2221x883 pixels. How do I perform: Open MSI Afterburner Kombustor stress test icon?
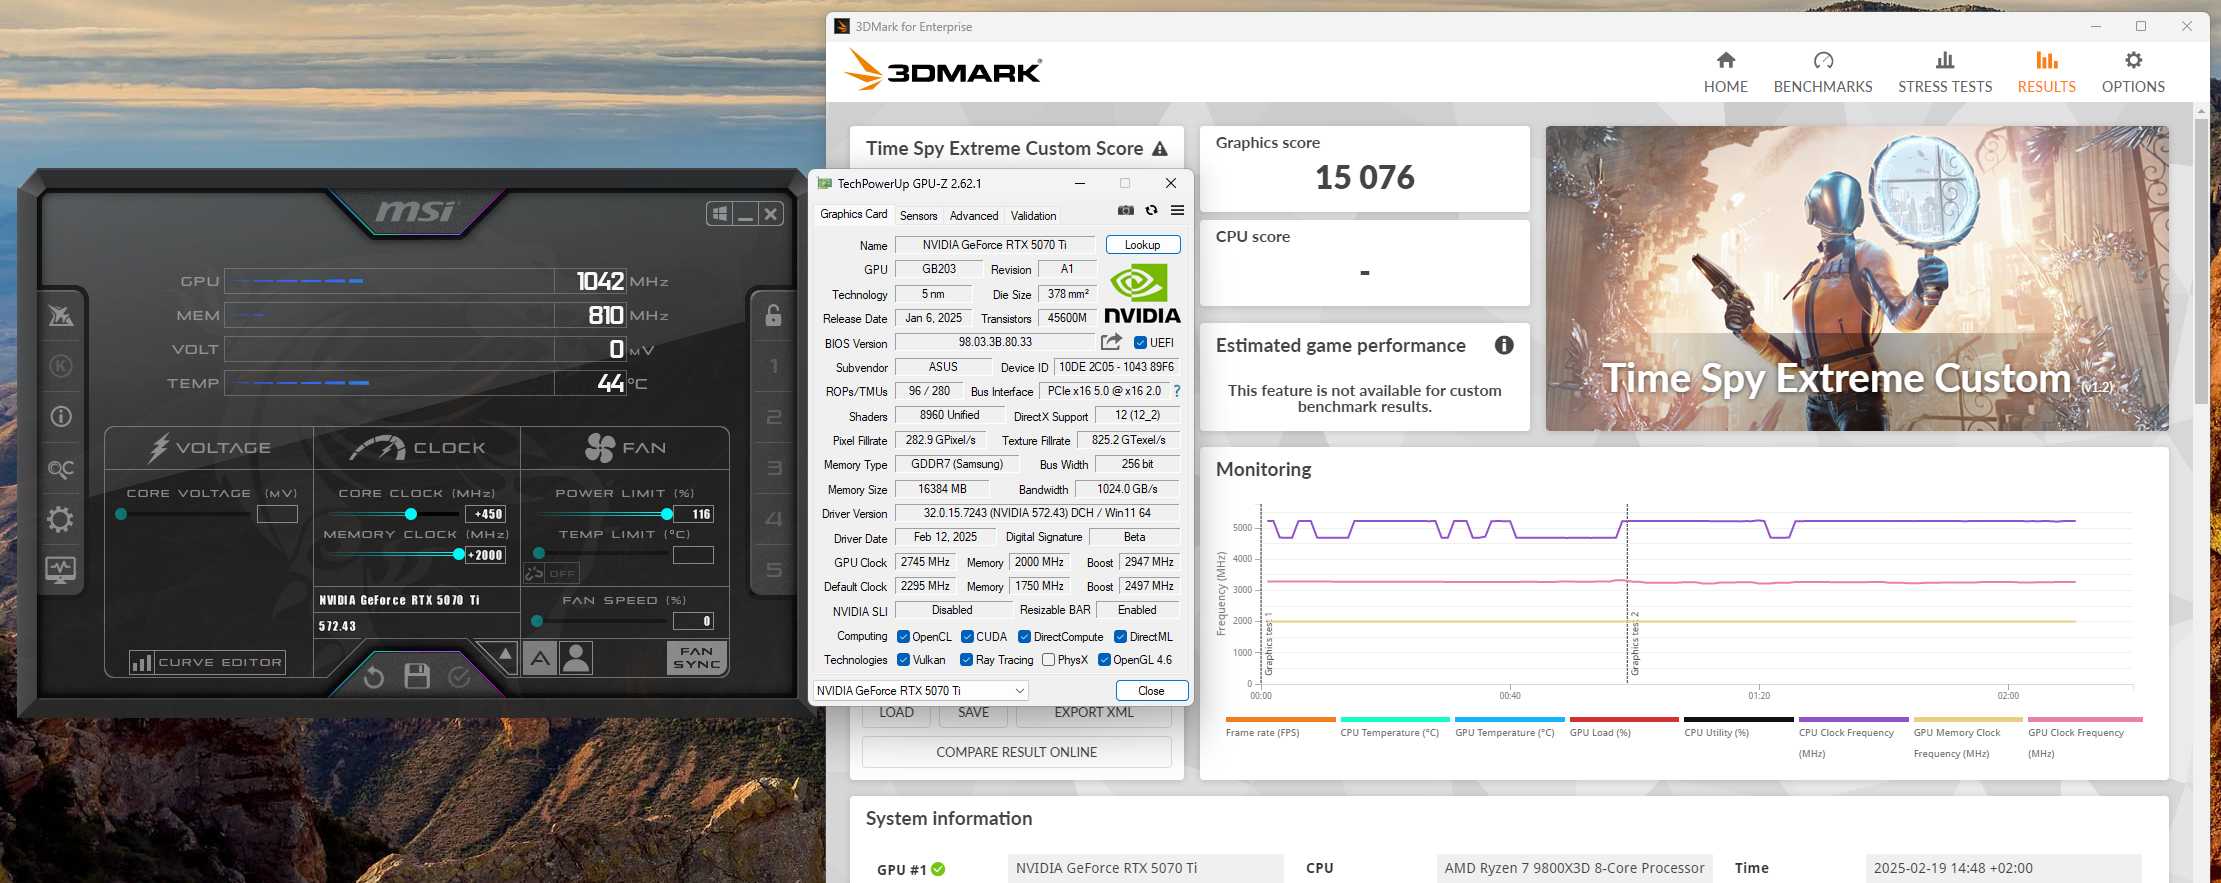pyautogui.click(x=61, y=366)
